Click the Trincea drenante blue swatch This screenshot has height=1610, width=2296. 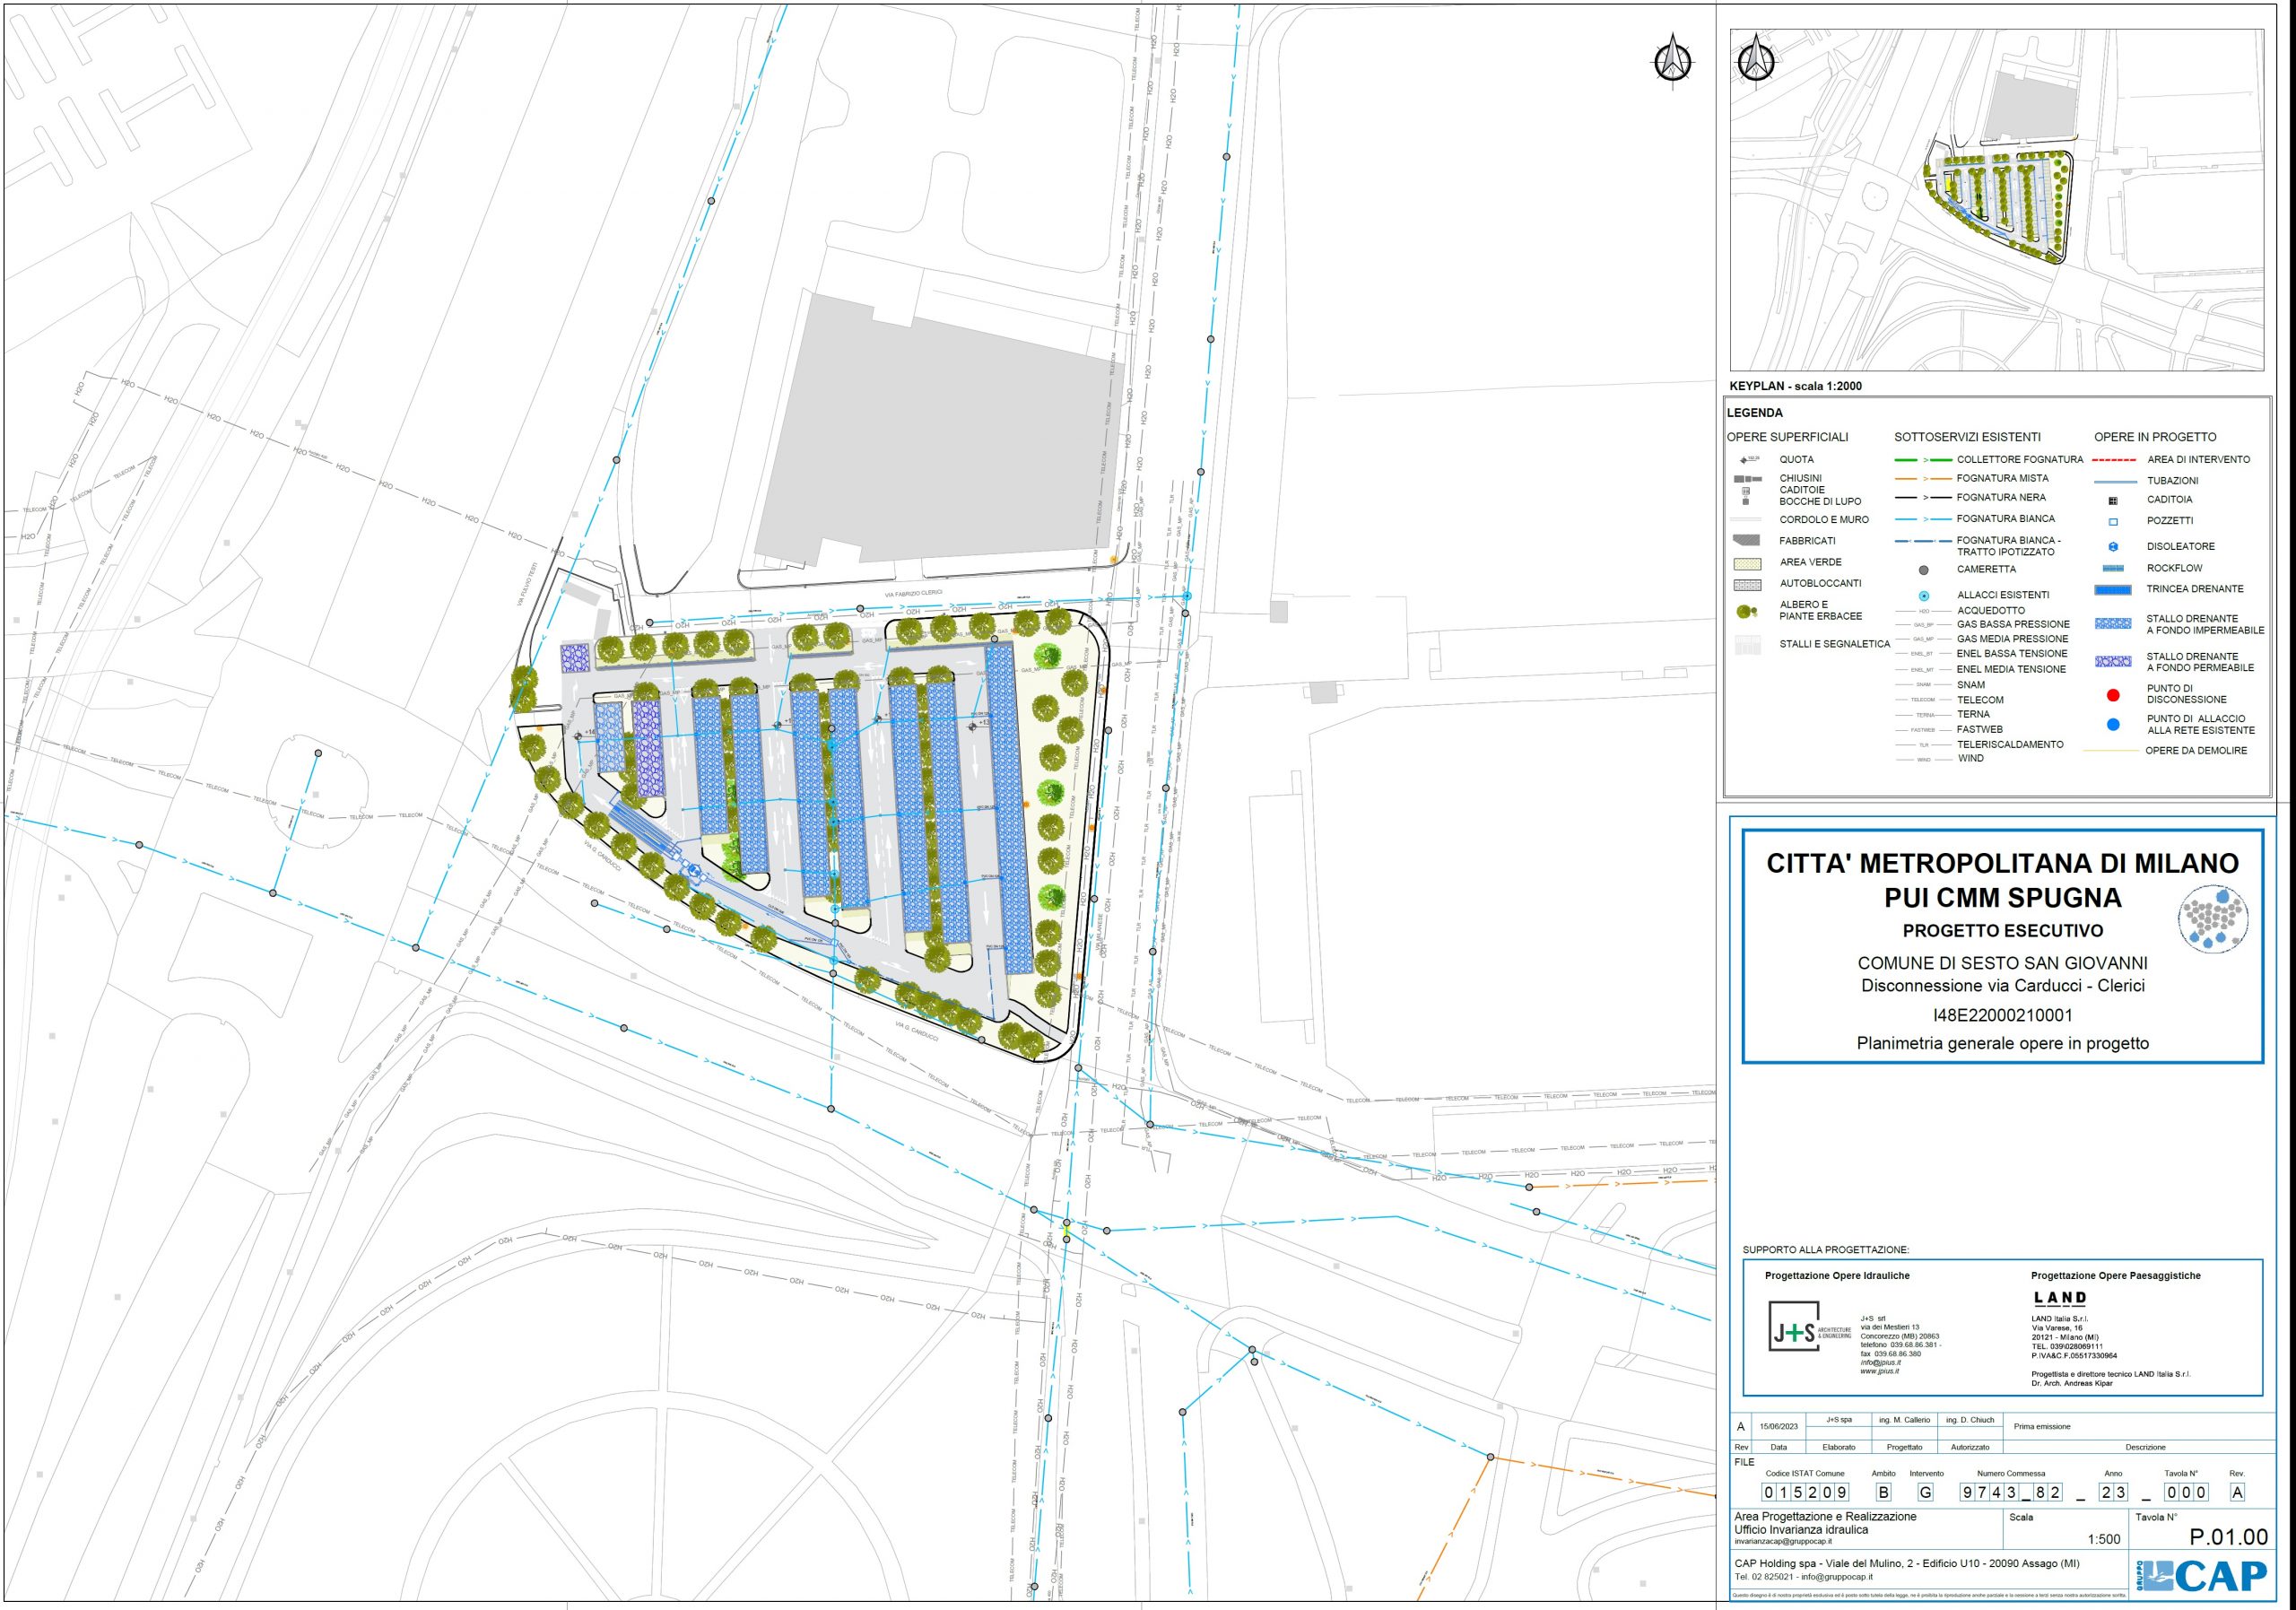coord(2113,590)
